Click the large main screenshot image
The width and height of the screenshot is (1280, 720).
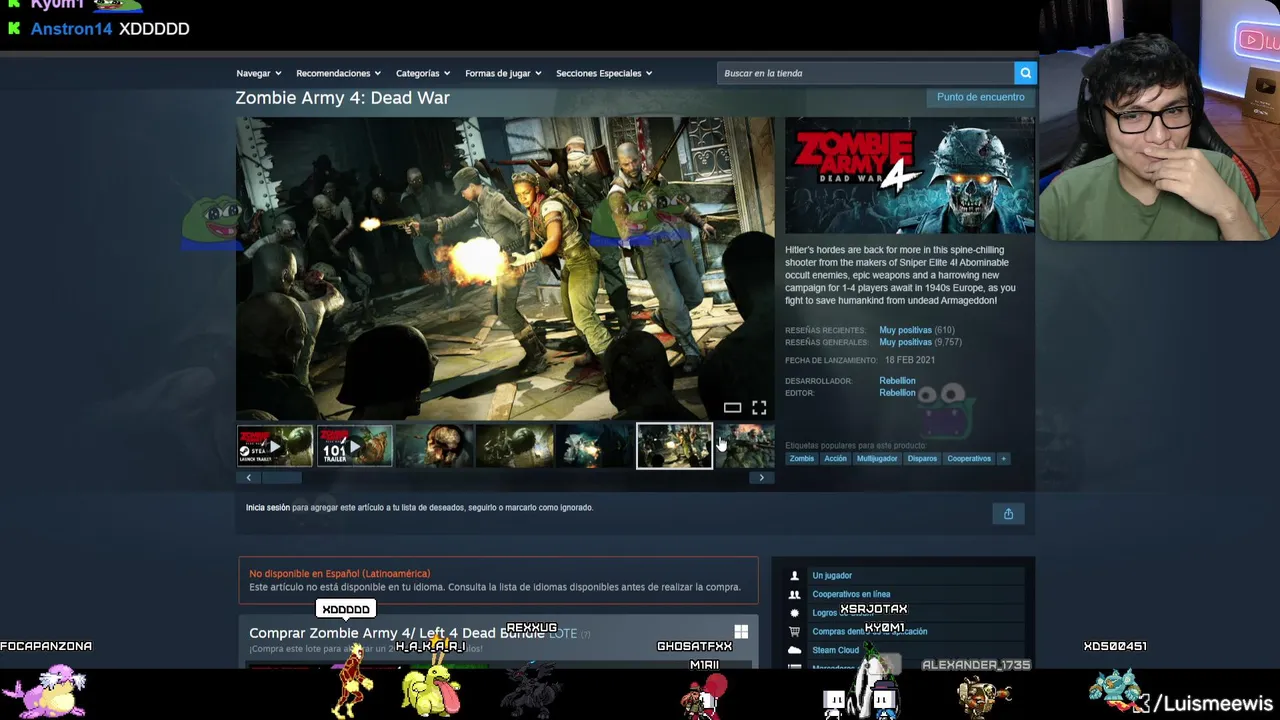coord(505,268)
